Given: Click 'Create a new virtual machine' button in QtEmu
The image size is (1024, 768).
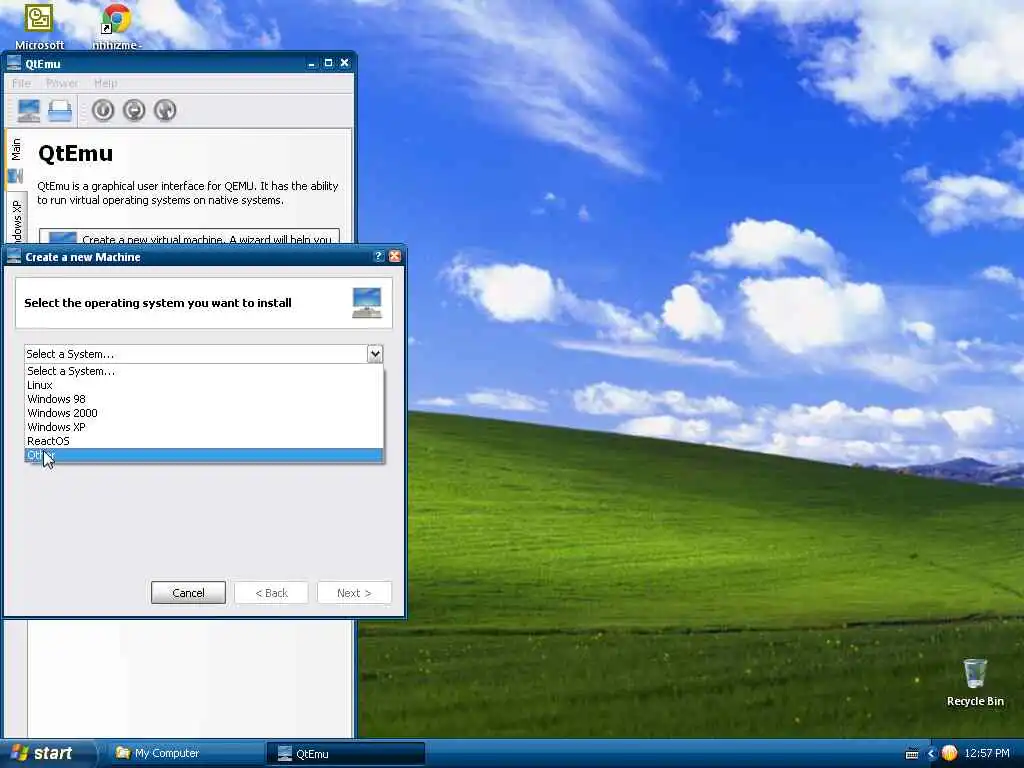Looking at the screenshot, I should 189,238.
